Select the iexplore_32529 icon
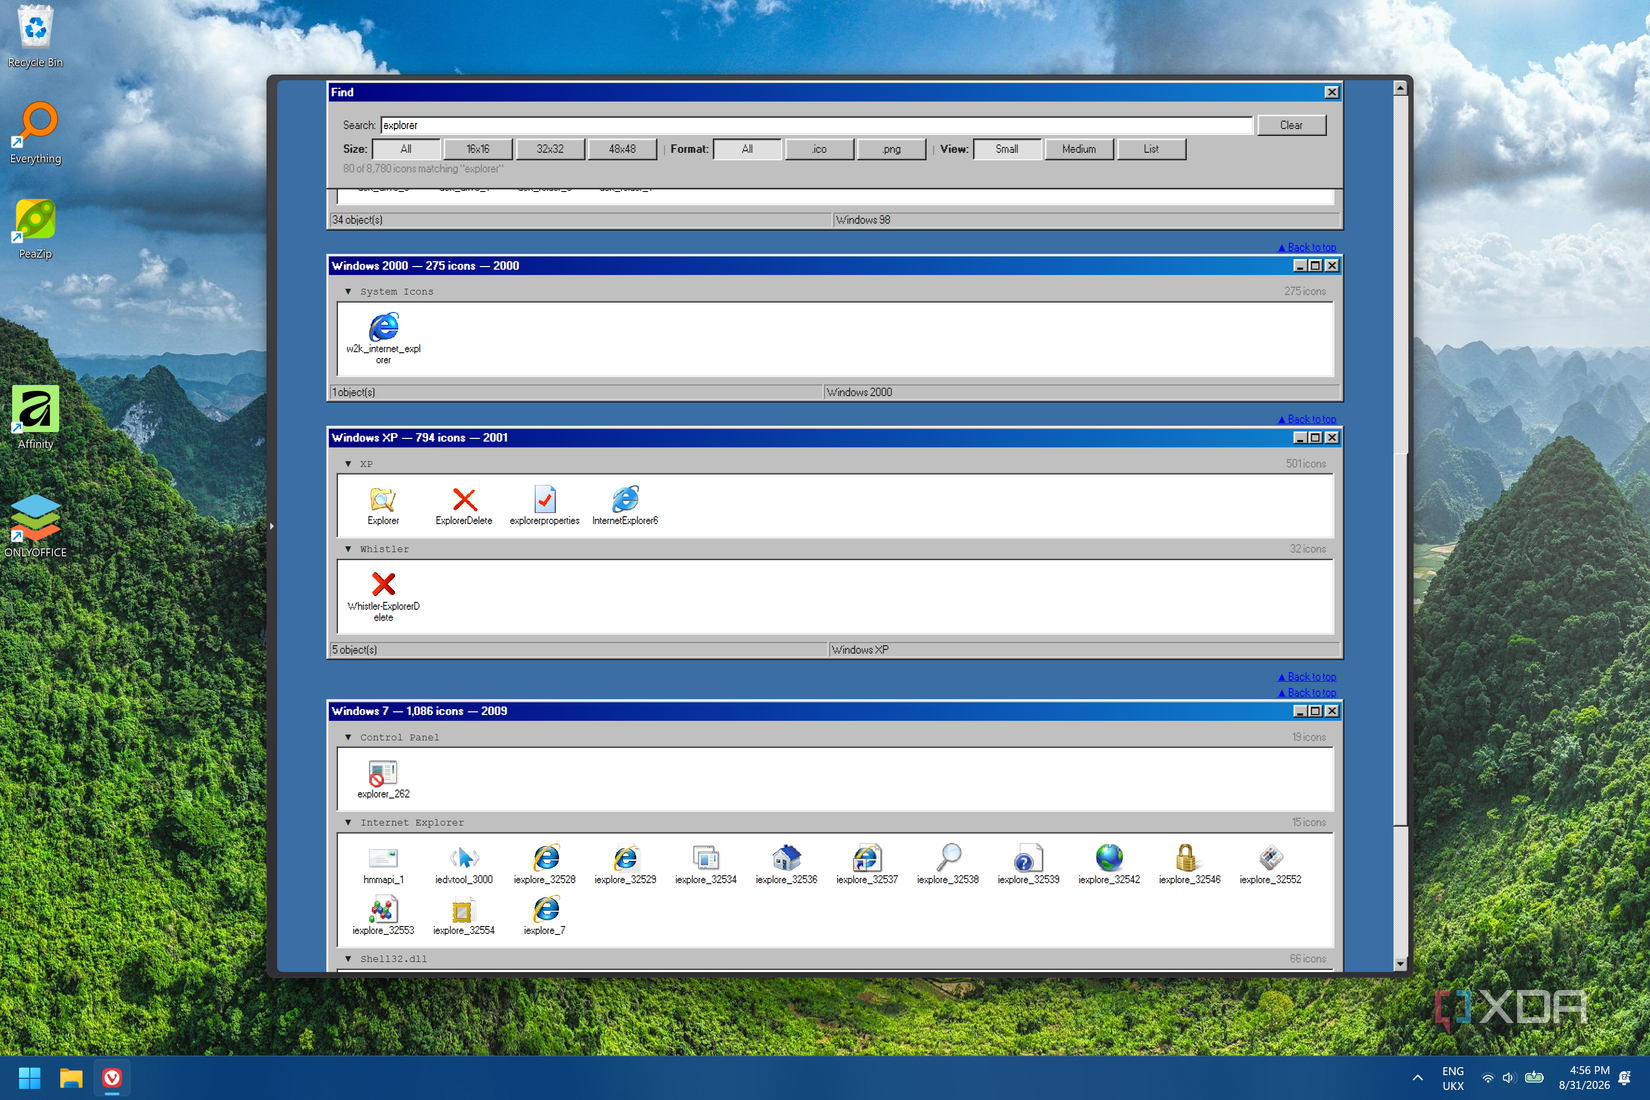Viewport: 1650px width, 1100px height. tap(625, 865)
